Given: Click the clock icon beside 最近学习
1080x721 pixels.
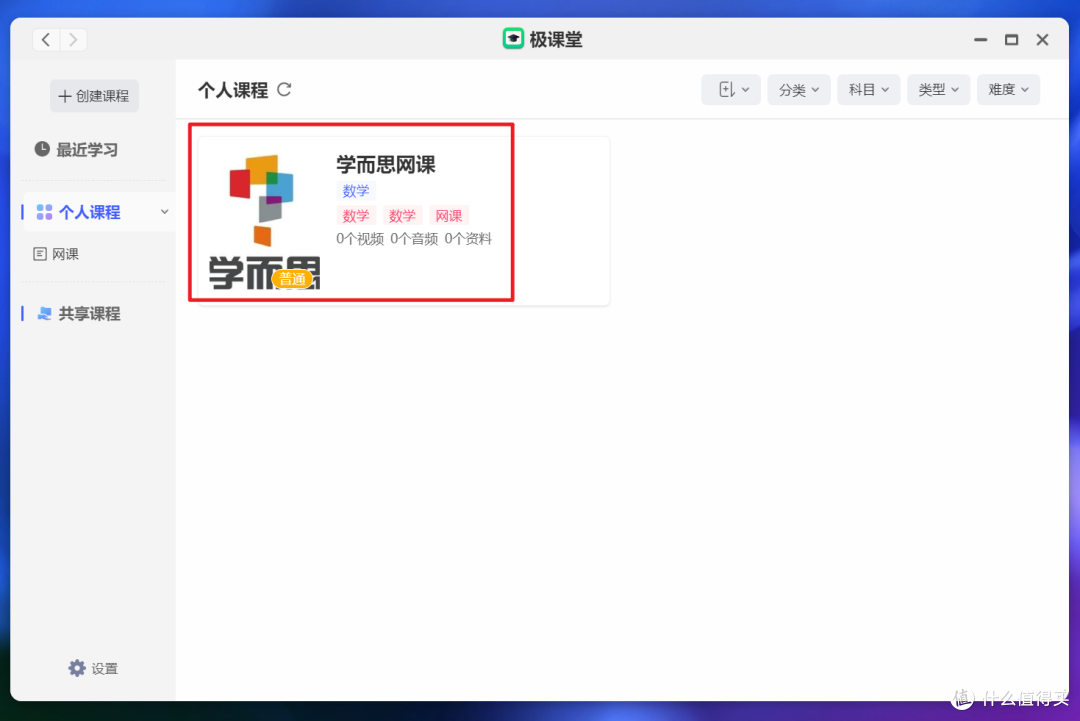Looking at the screenshot, I should (42, 149).
